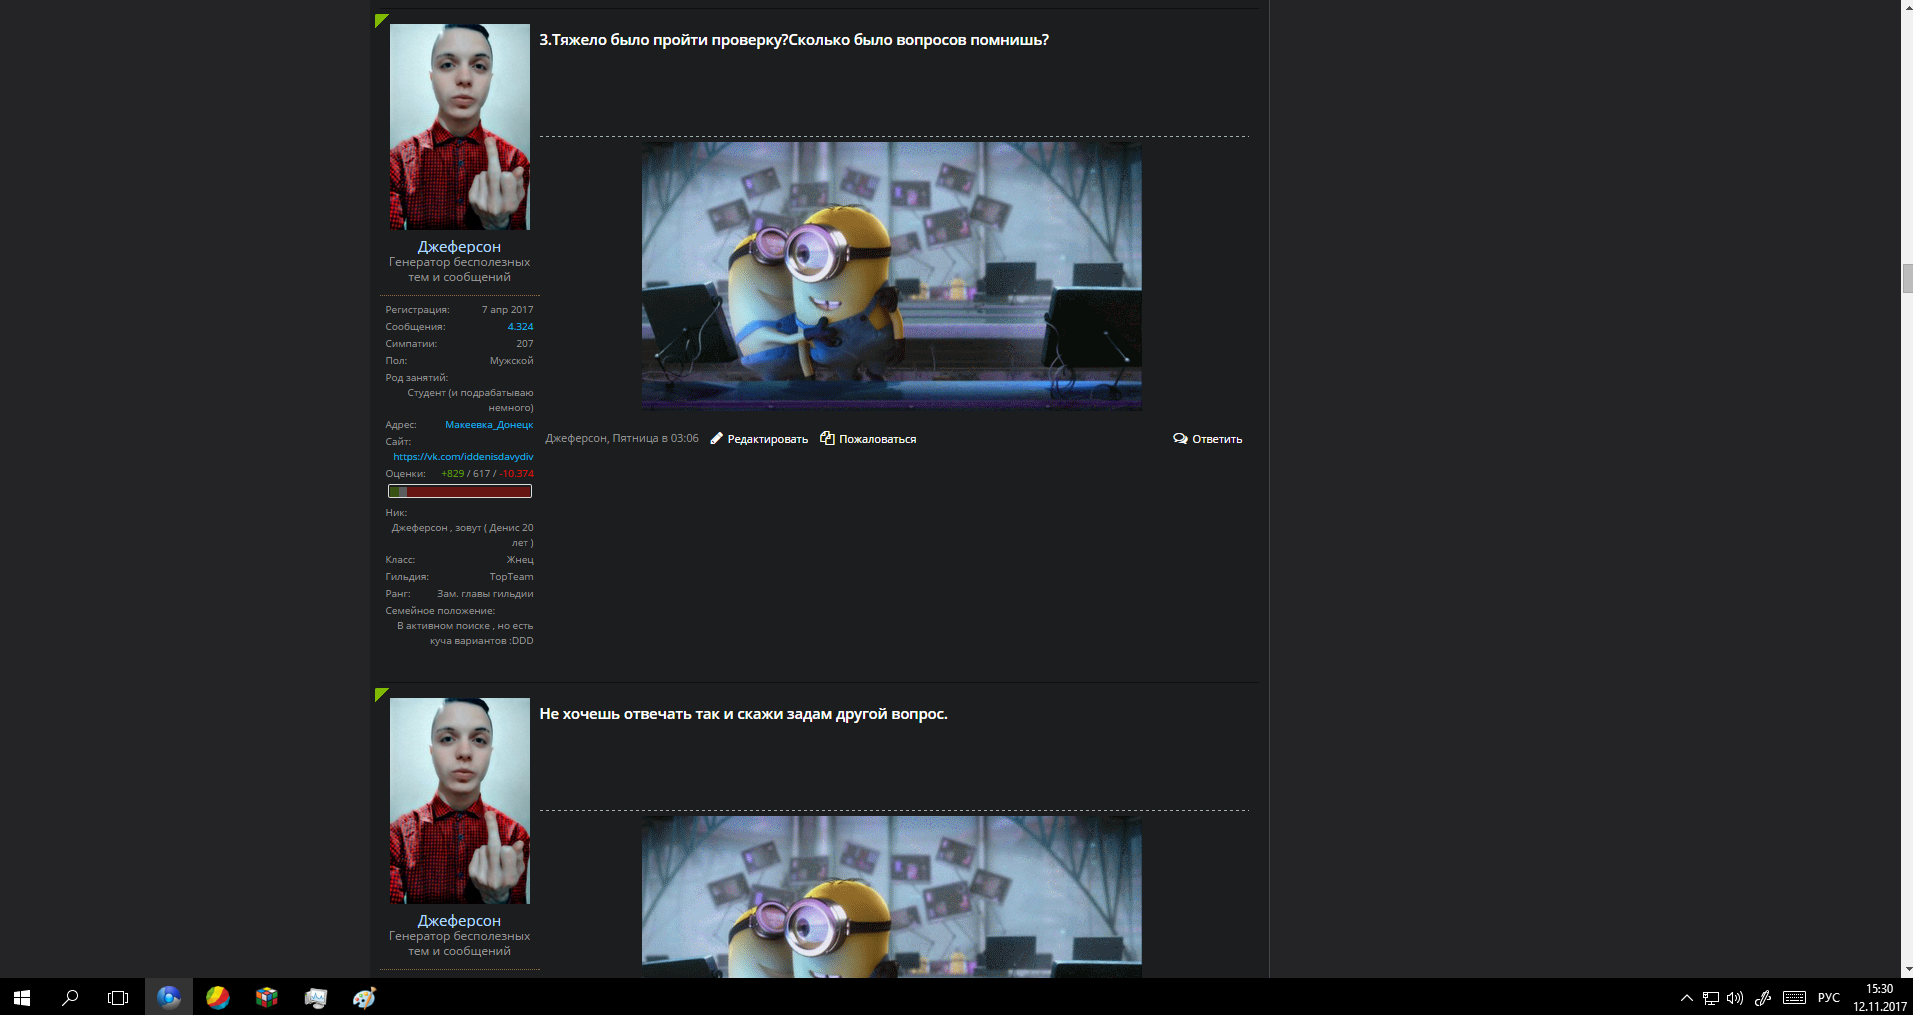Image resolution: width=1913 pixels, height=1015 pixels.
Task: Open Макеевка_Донецк address link
Action: tap(489, 425)
